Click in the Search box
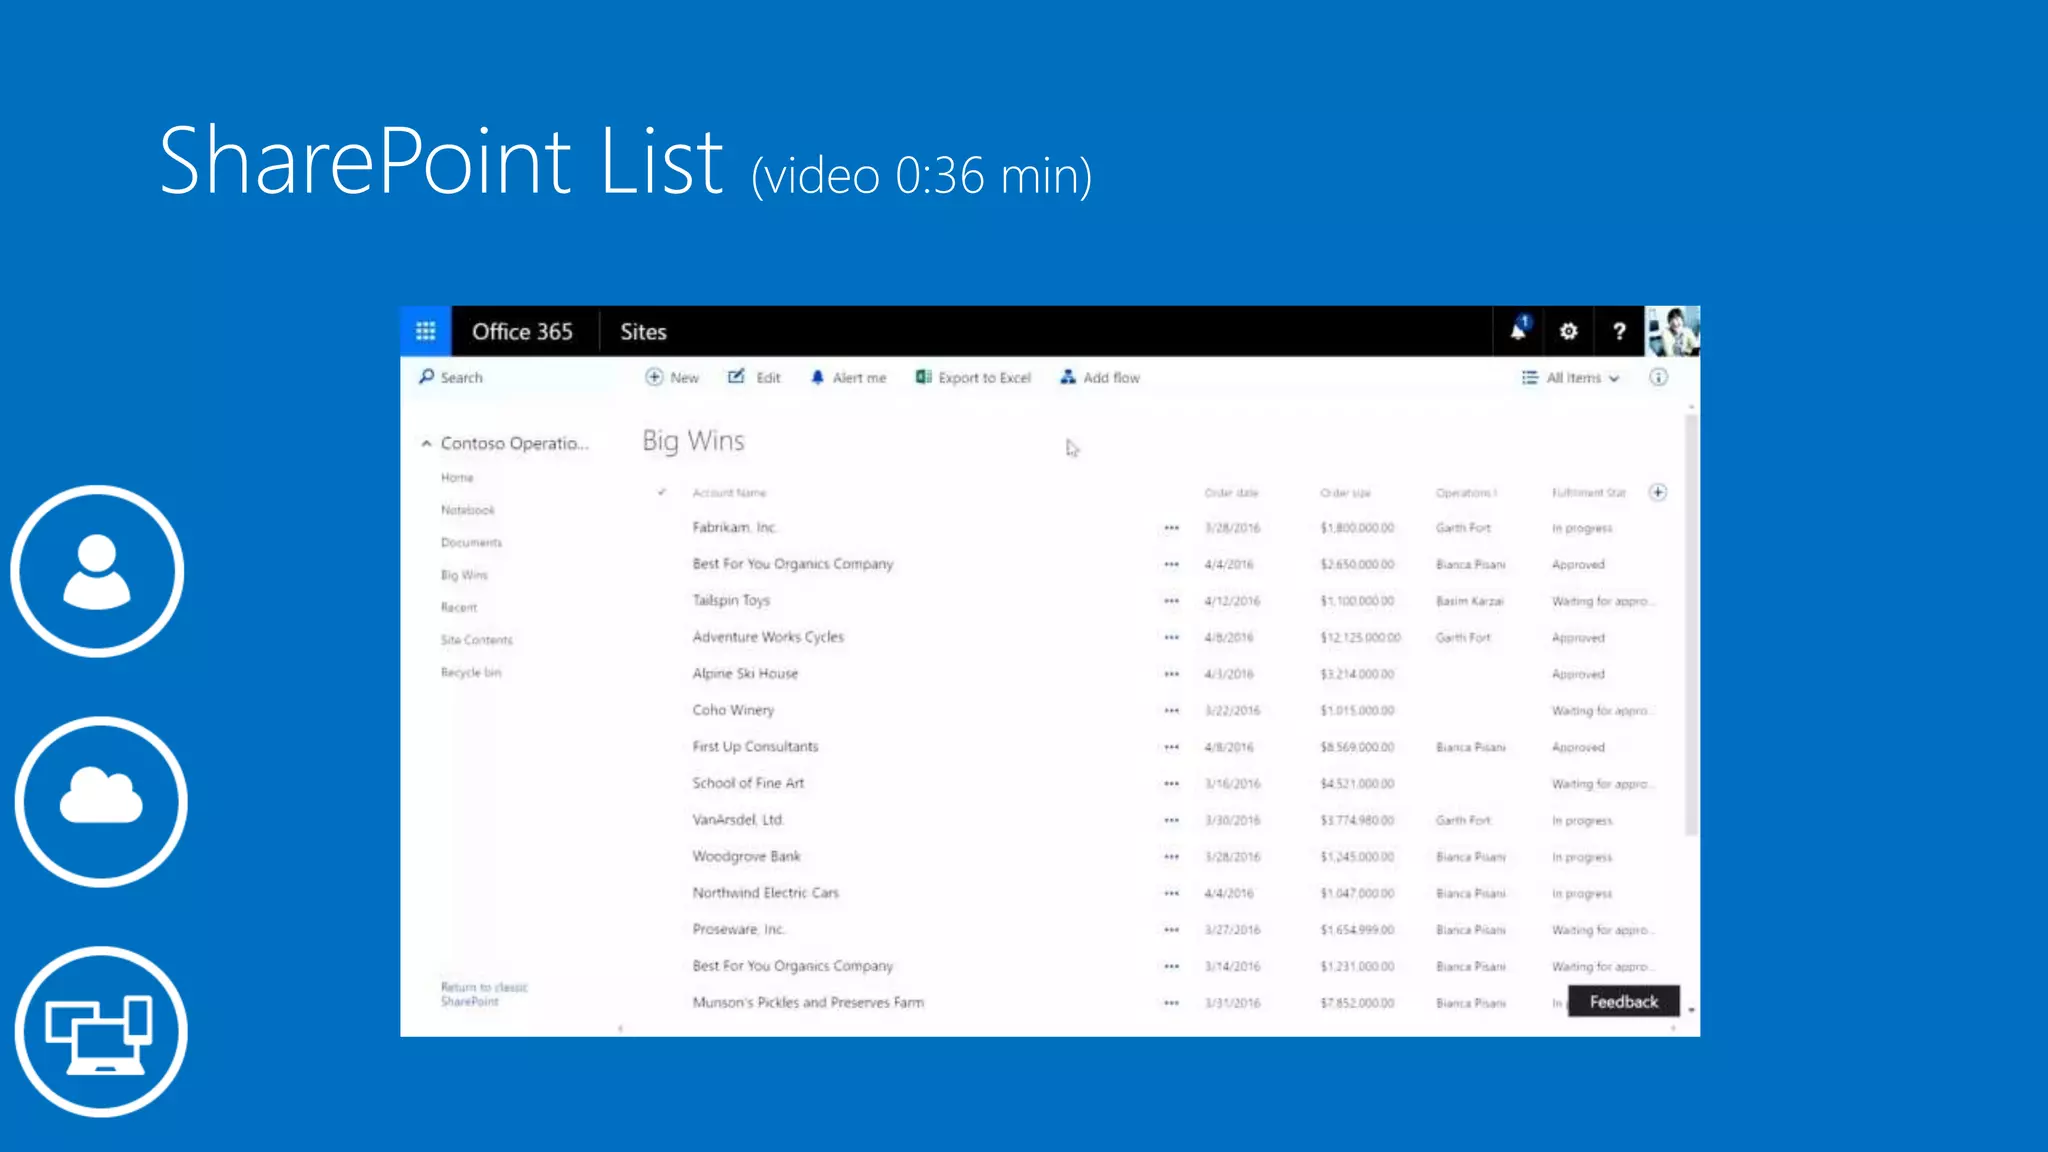The height and width of the screenshot is (1152, 2048). click(x=510, y=377)
